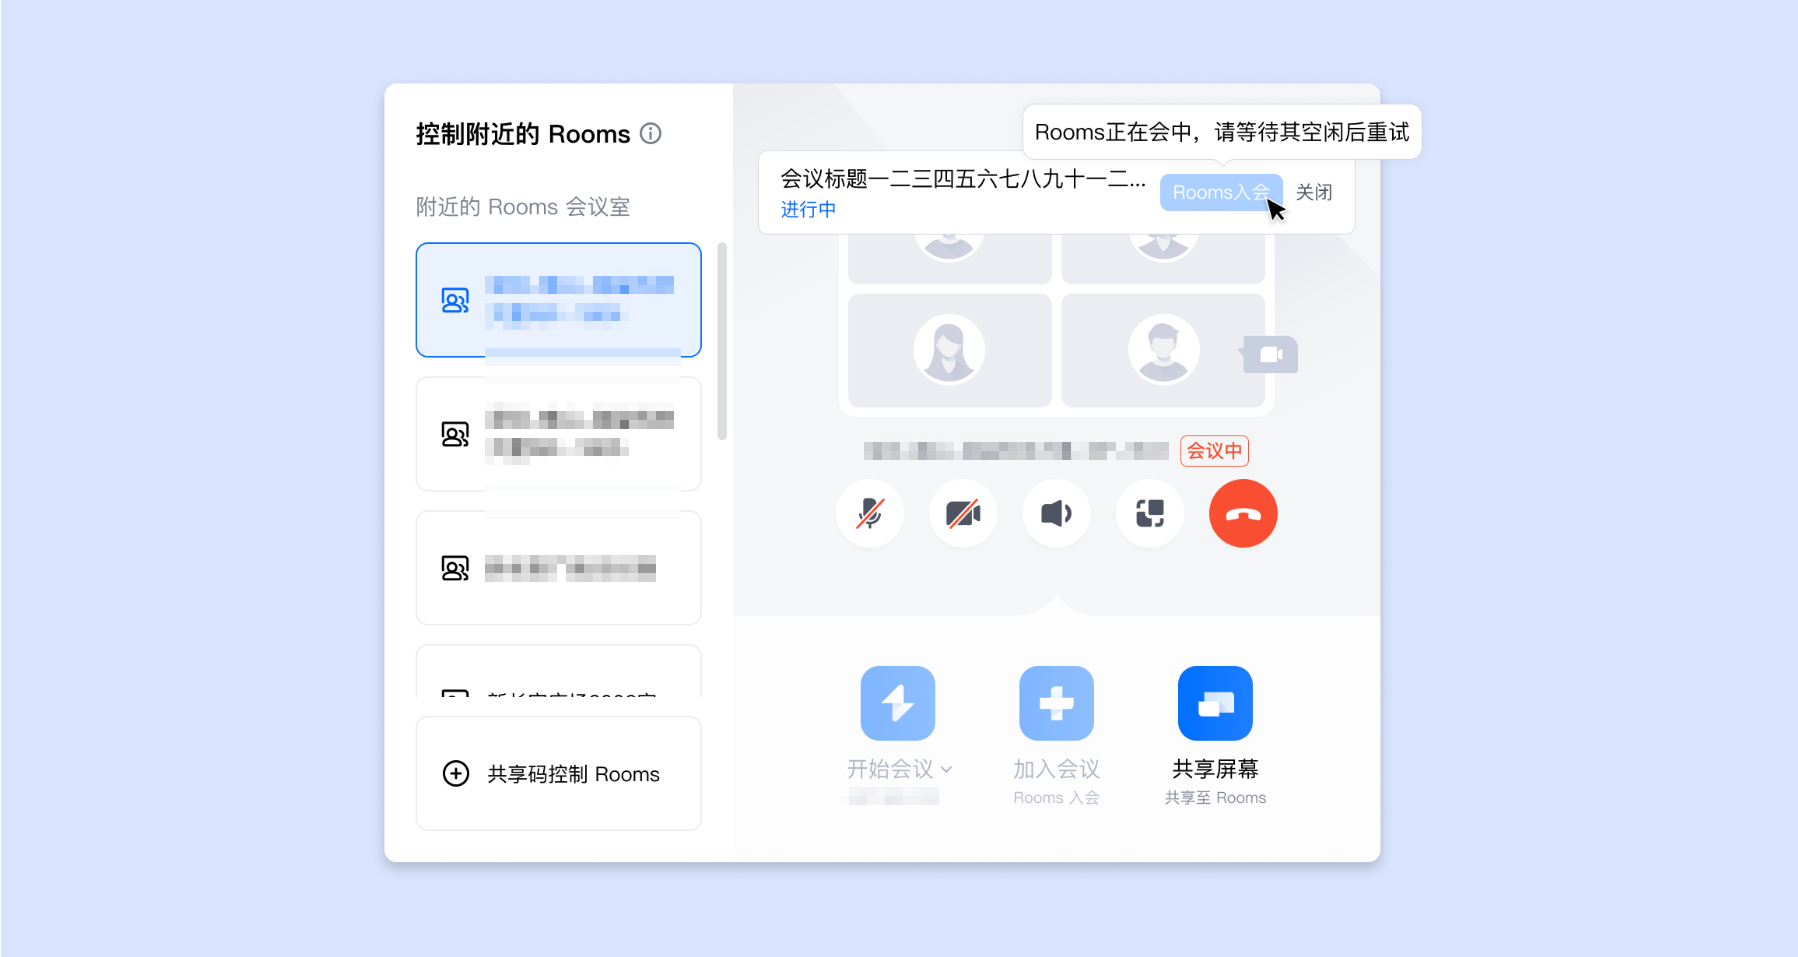Click the 开始会议 lightning icon
Viewport: 1798px width, 957px height.
898,703
